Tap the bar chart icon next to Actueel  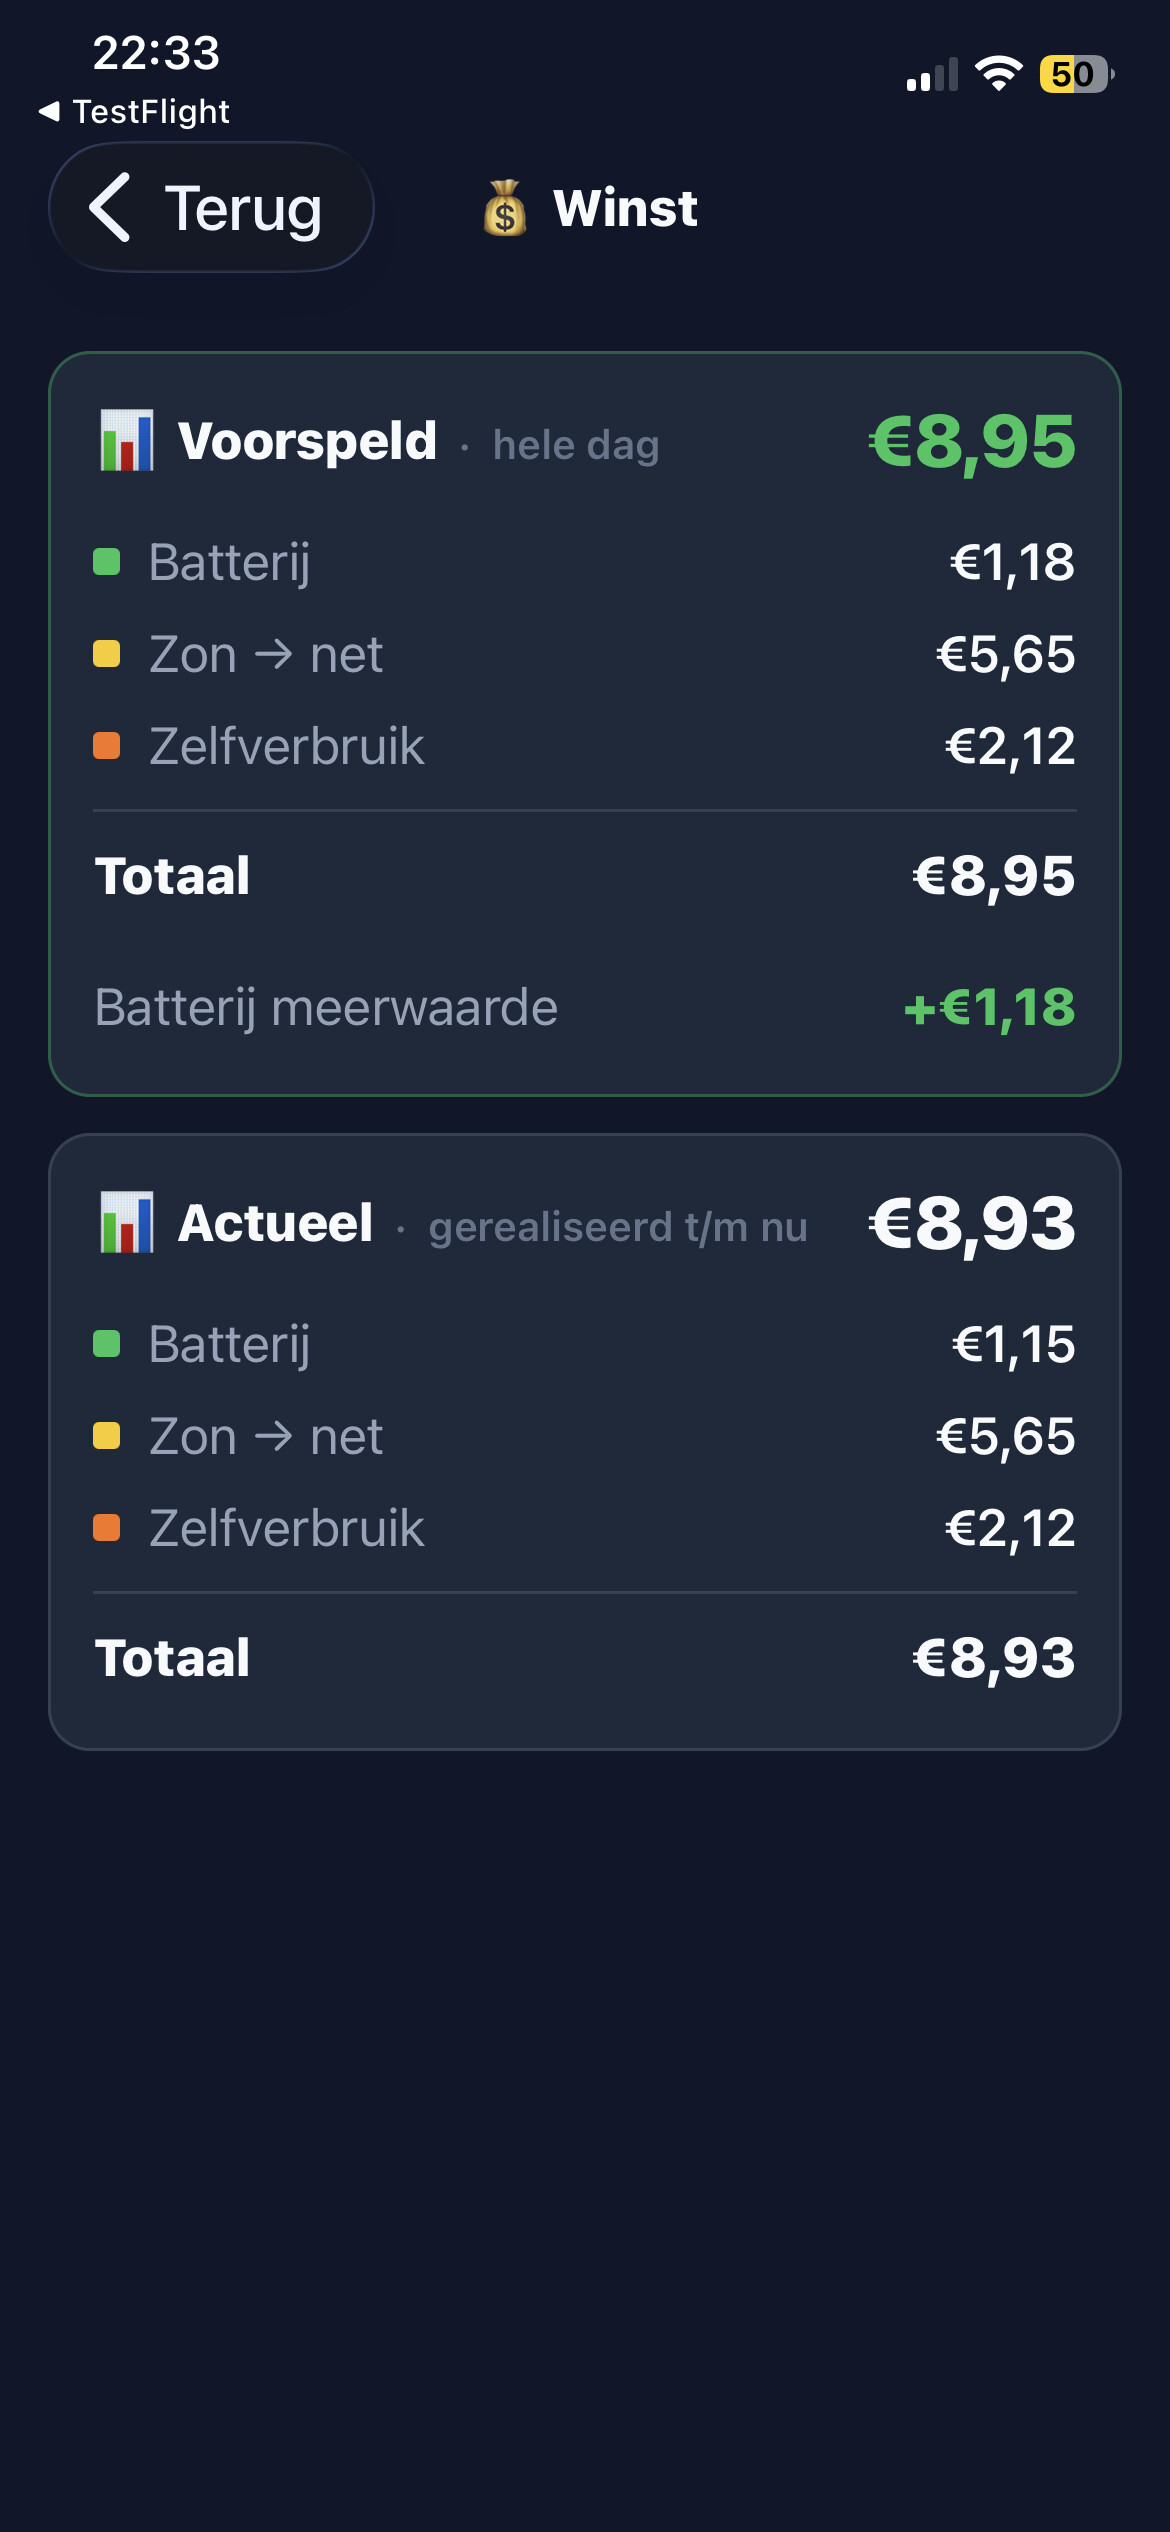pos(127,1222)
